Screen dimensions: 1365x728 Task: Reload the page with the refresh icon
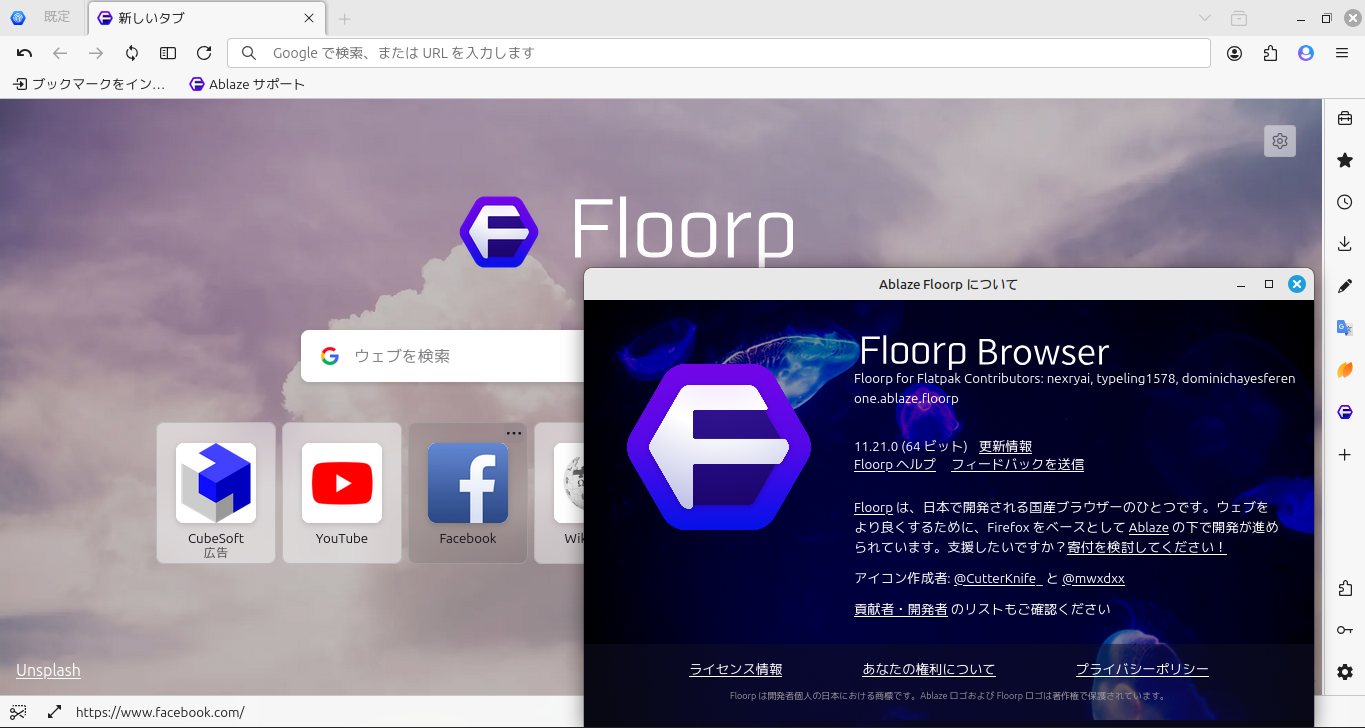coord(204,53)
